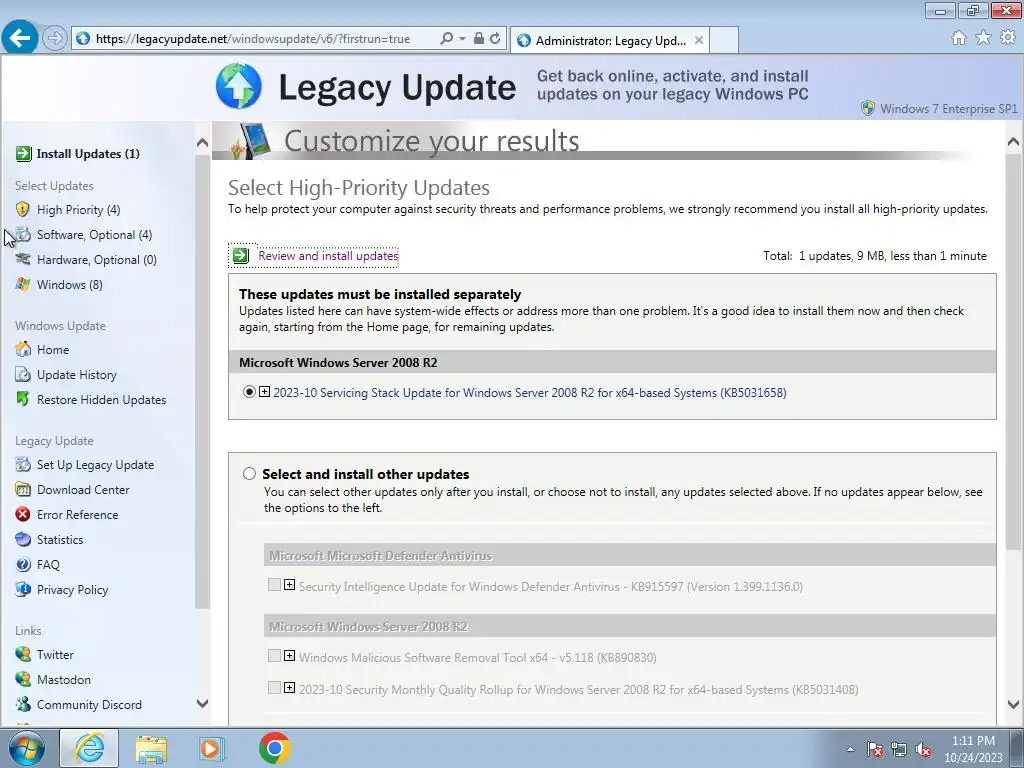Check the Malicious Software Removal Tool checkbox
The width and height of the screenshot is (1024, 768).
(274, 655)
